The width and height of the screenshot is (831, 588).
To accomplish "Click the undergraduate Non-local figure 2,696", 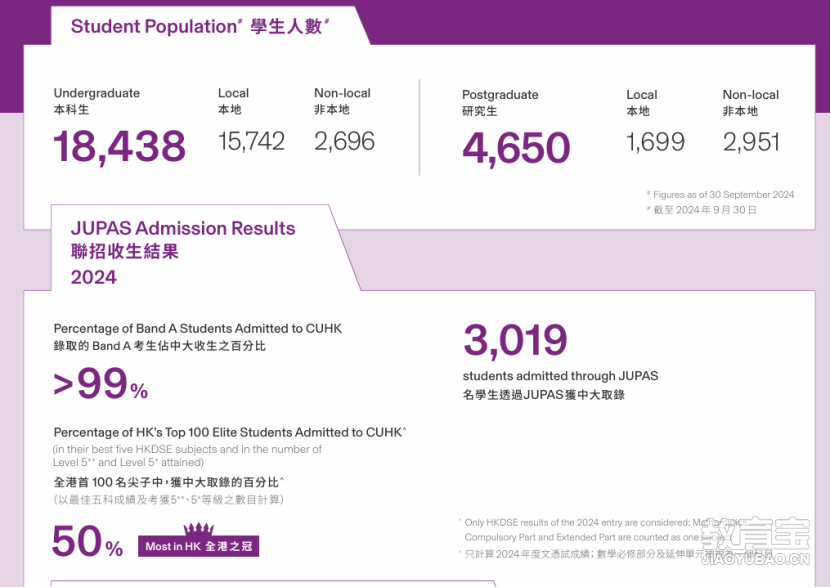I will 344,142.
